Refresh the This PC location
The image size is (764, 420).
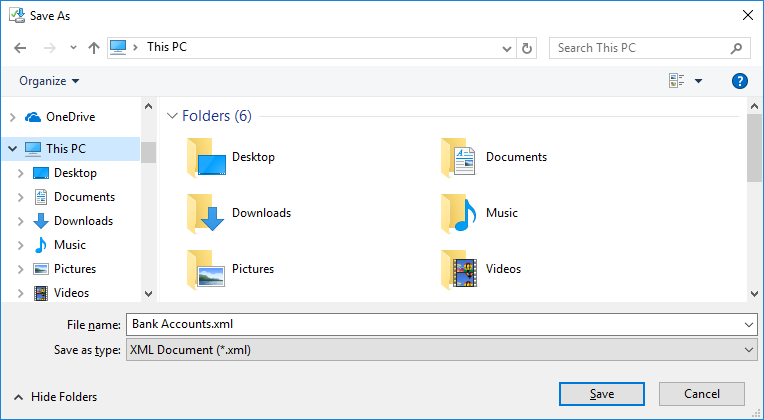(x=528, y=48)
